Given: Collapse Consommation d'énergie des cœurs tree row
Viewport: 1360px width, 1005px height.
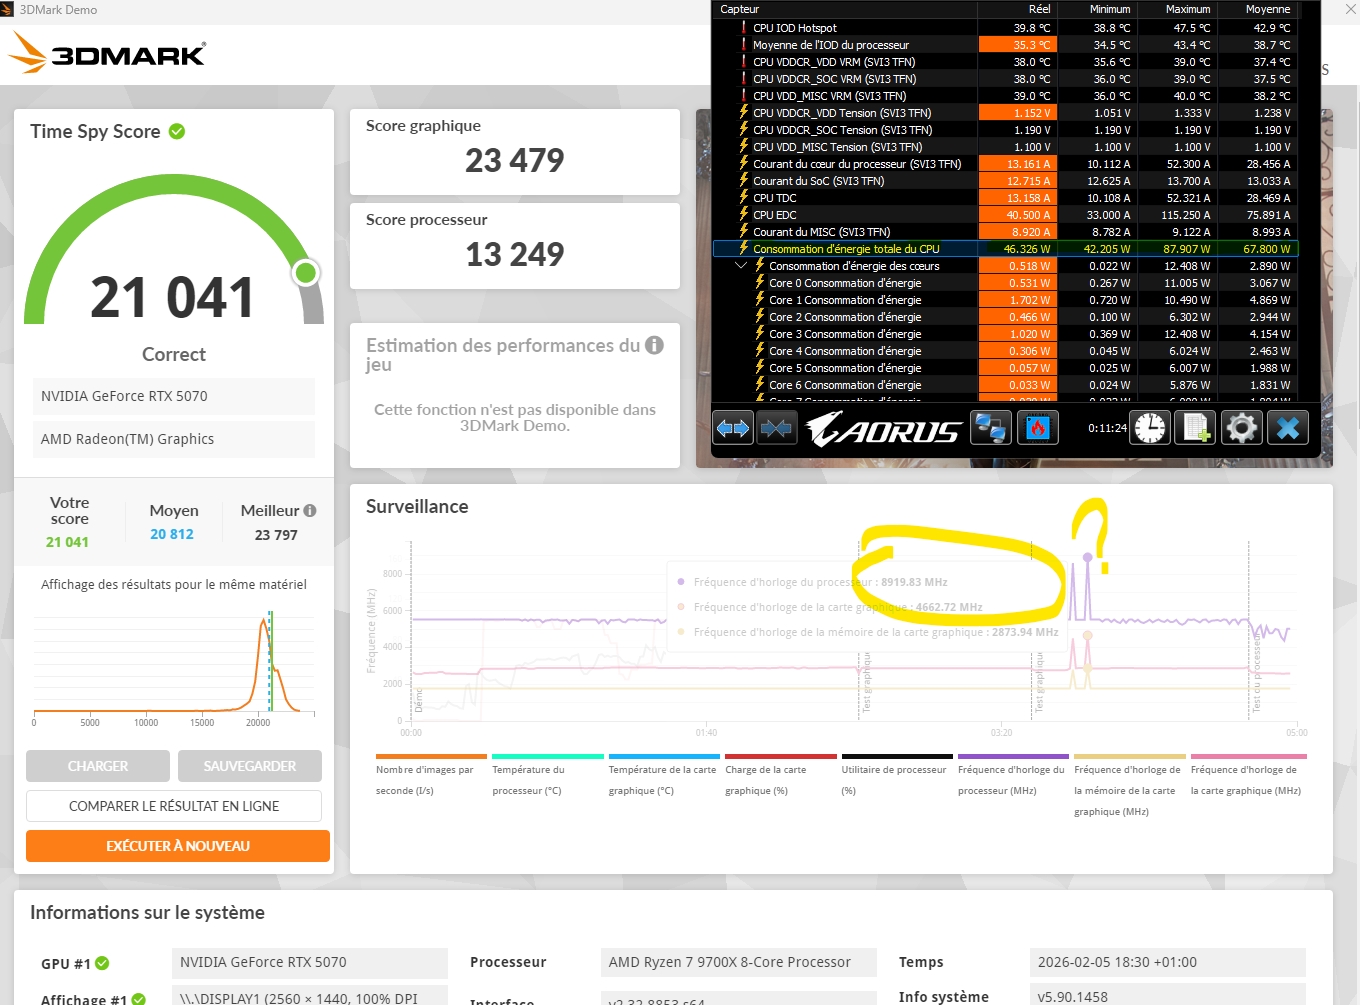Looking at the screenshot, I should coord(741,266).
